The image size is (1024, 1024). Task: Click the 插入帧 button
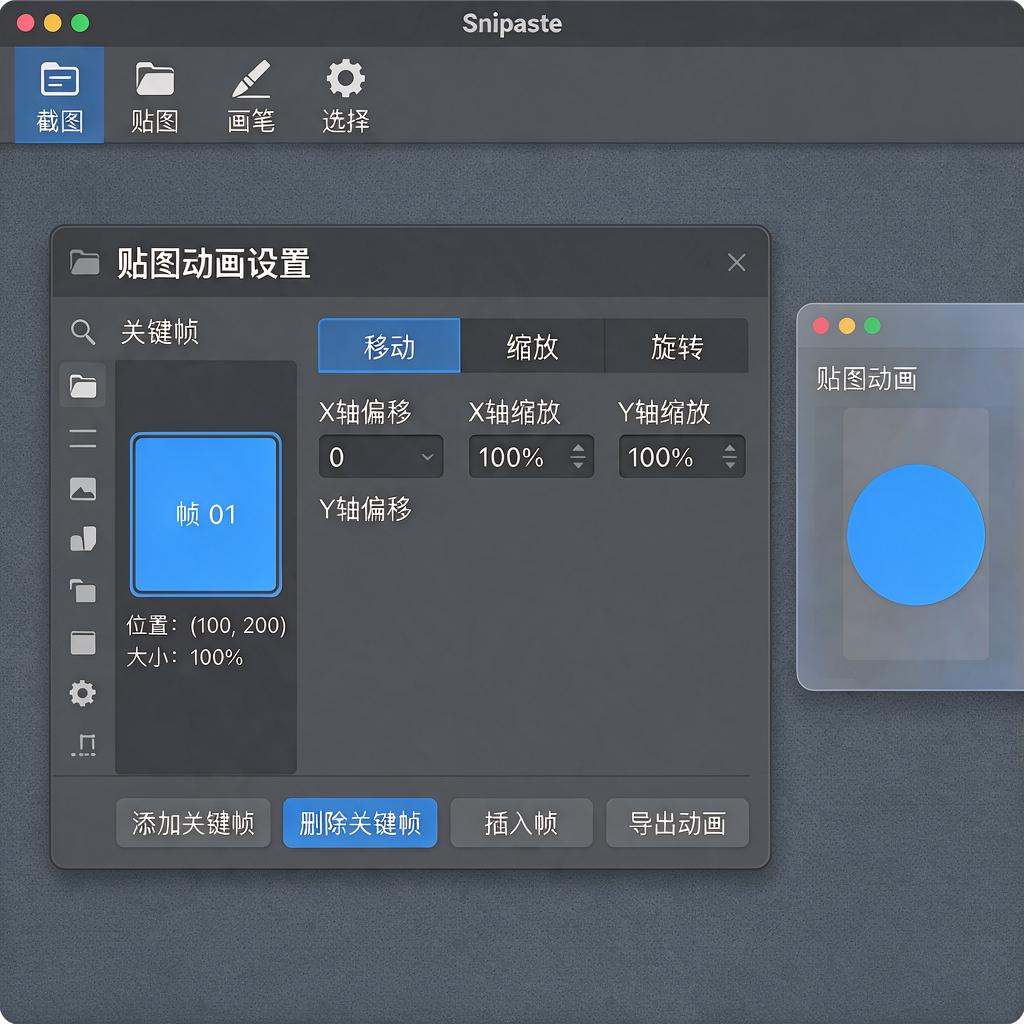click(x=521, y=823)
